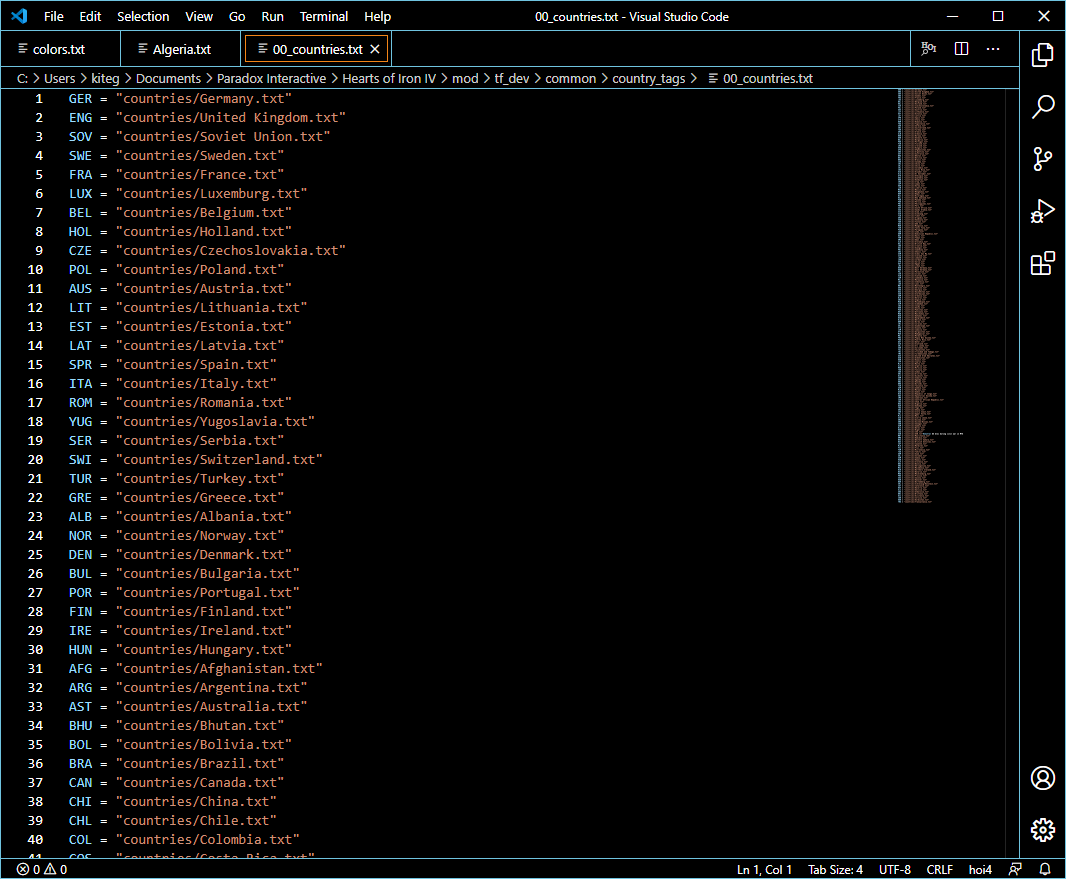This screenshot has height=879, width=1066.
Task: Expand the tf_dev breadcrumb segment
Action: (x=512, y=78)
